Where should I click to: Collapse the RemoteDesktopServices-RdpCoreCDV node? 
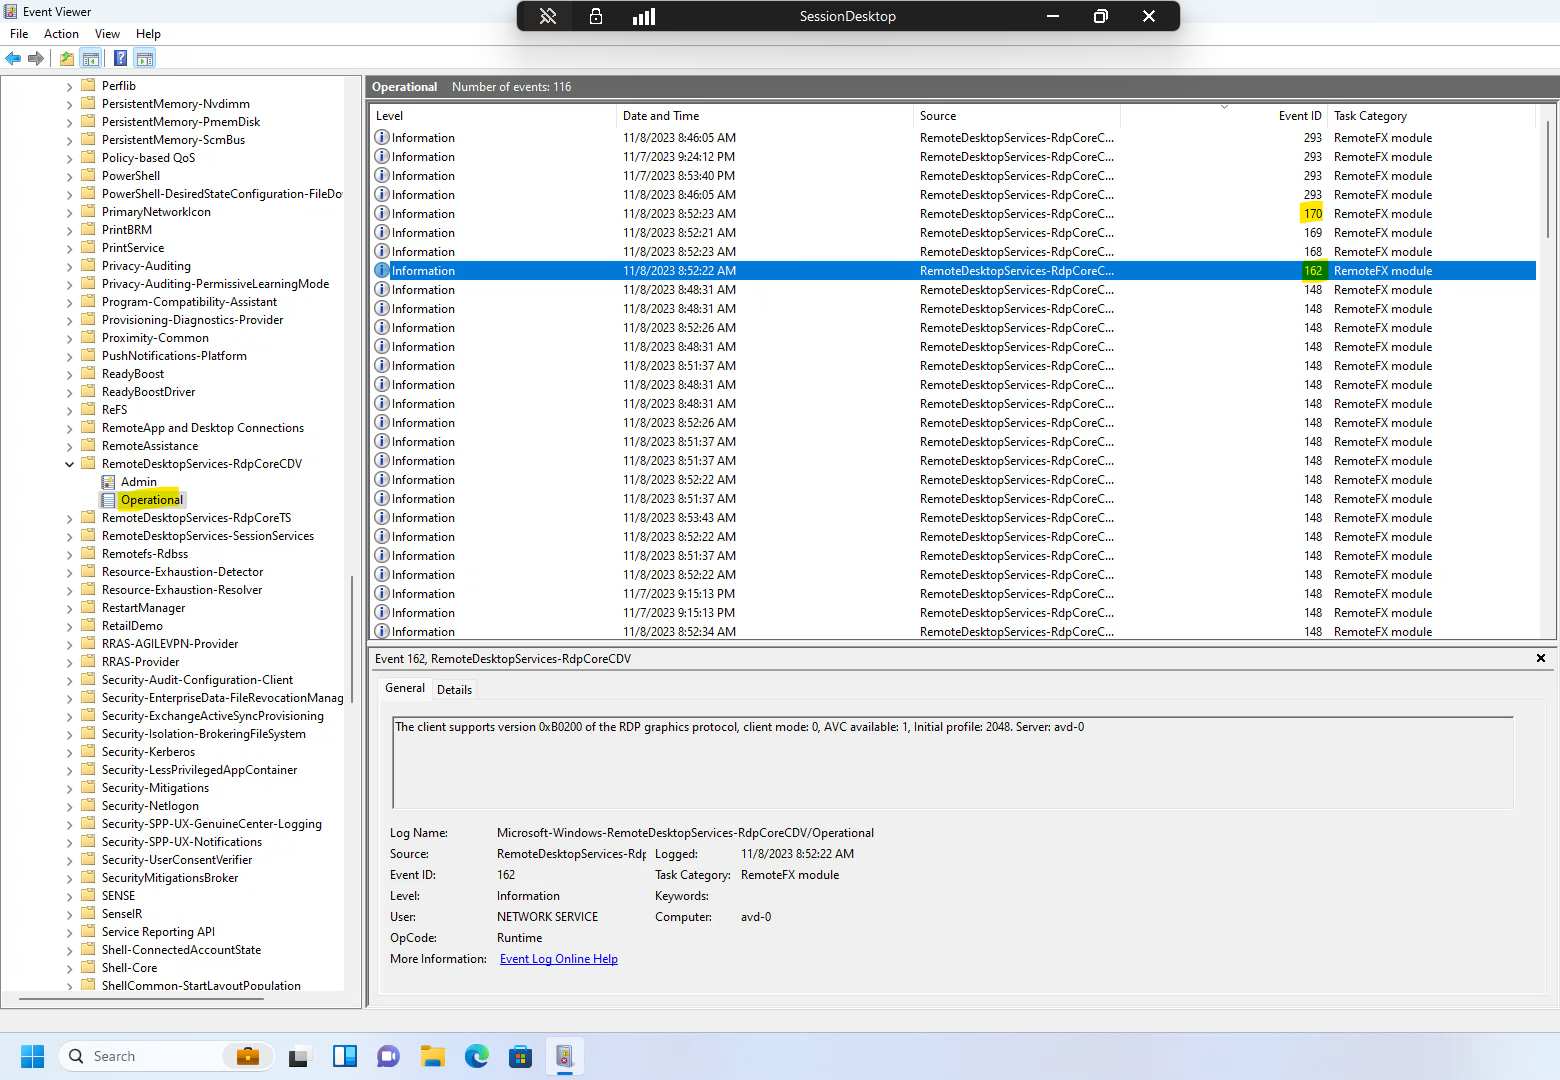click(x=69, y=464)
